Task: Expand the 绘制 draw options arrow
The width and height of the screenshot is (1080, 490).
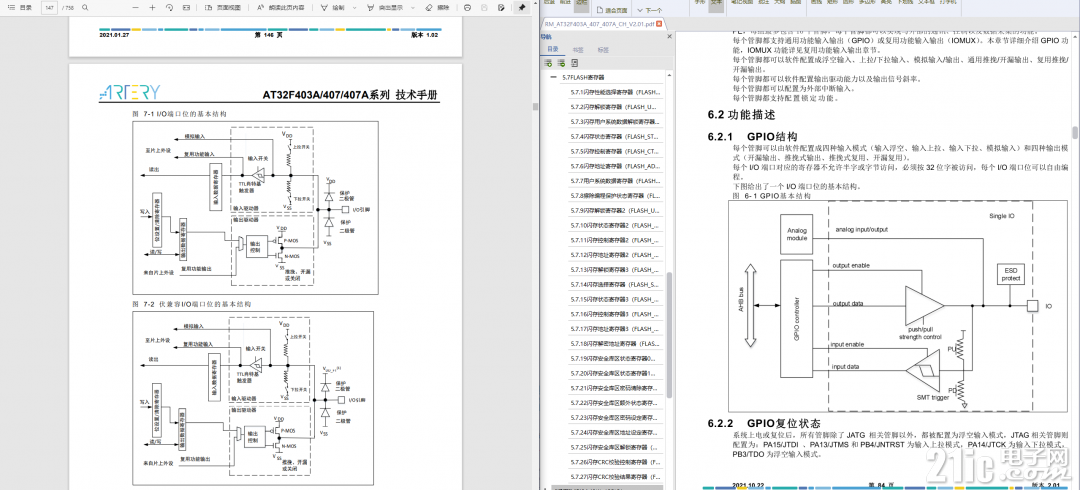Action: point(353,8)
